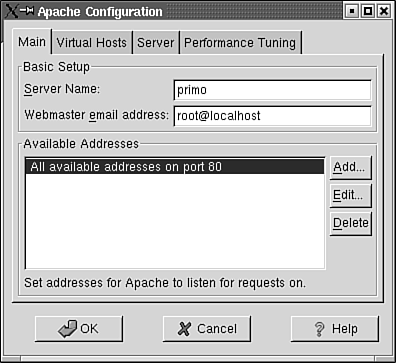The height and width of the screenshot is (363, 396).
Task: Switch to the Virtual Hosts tab
Action: point(92,43)
